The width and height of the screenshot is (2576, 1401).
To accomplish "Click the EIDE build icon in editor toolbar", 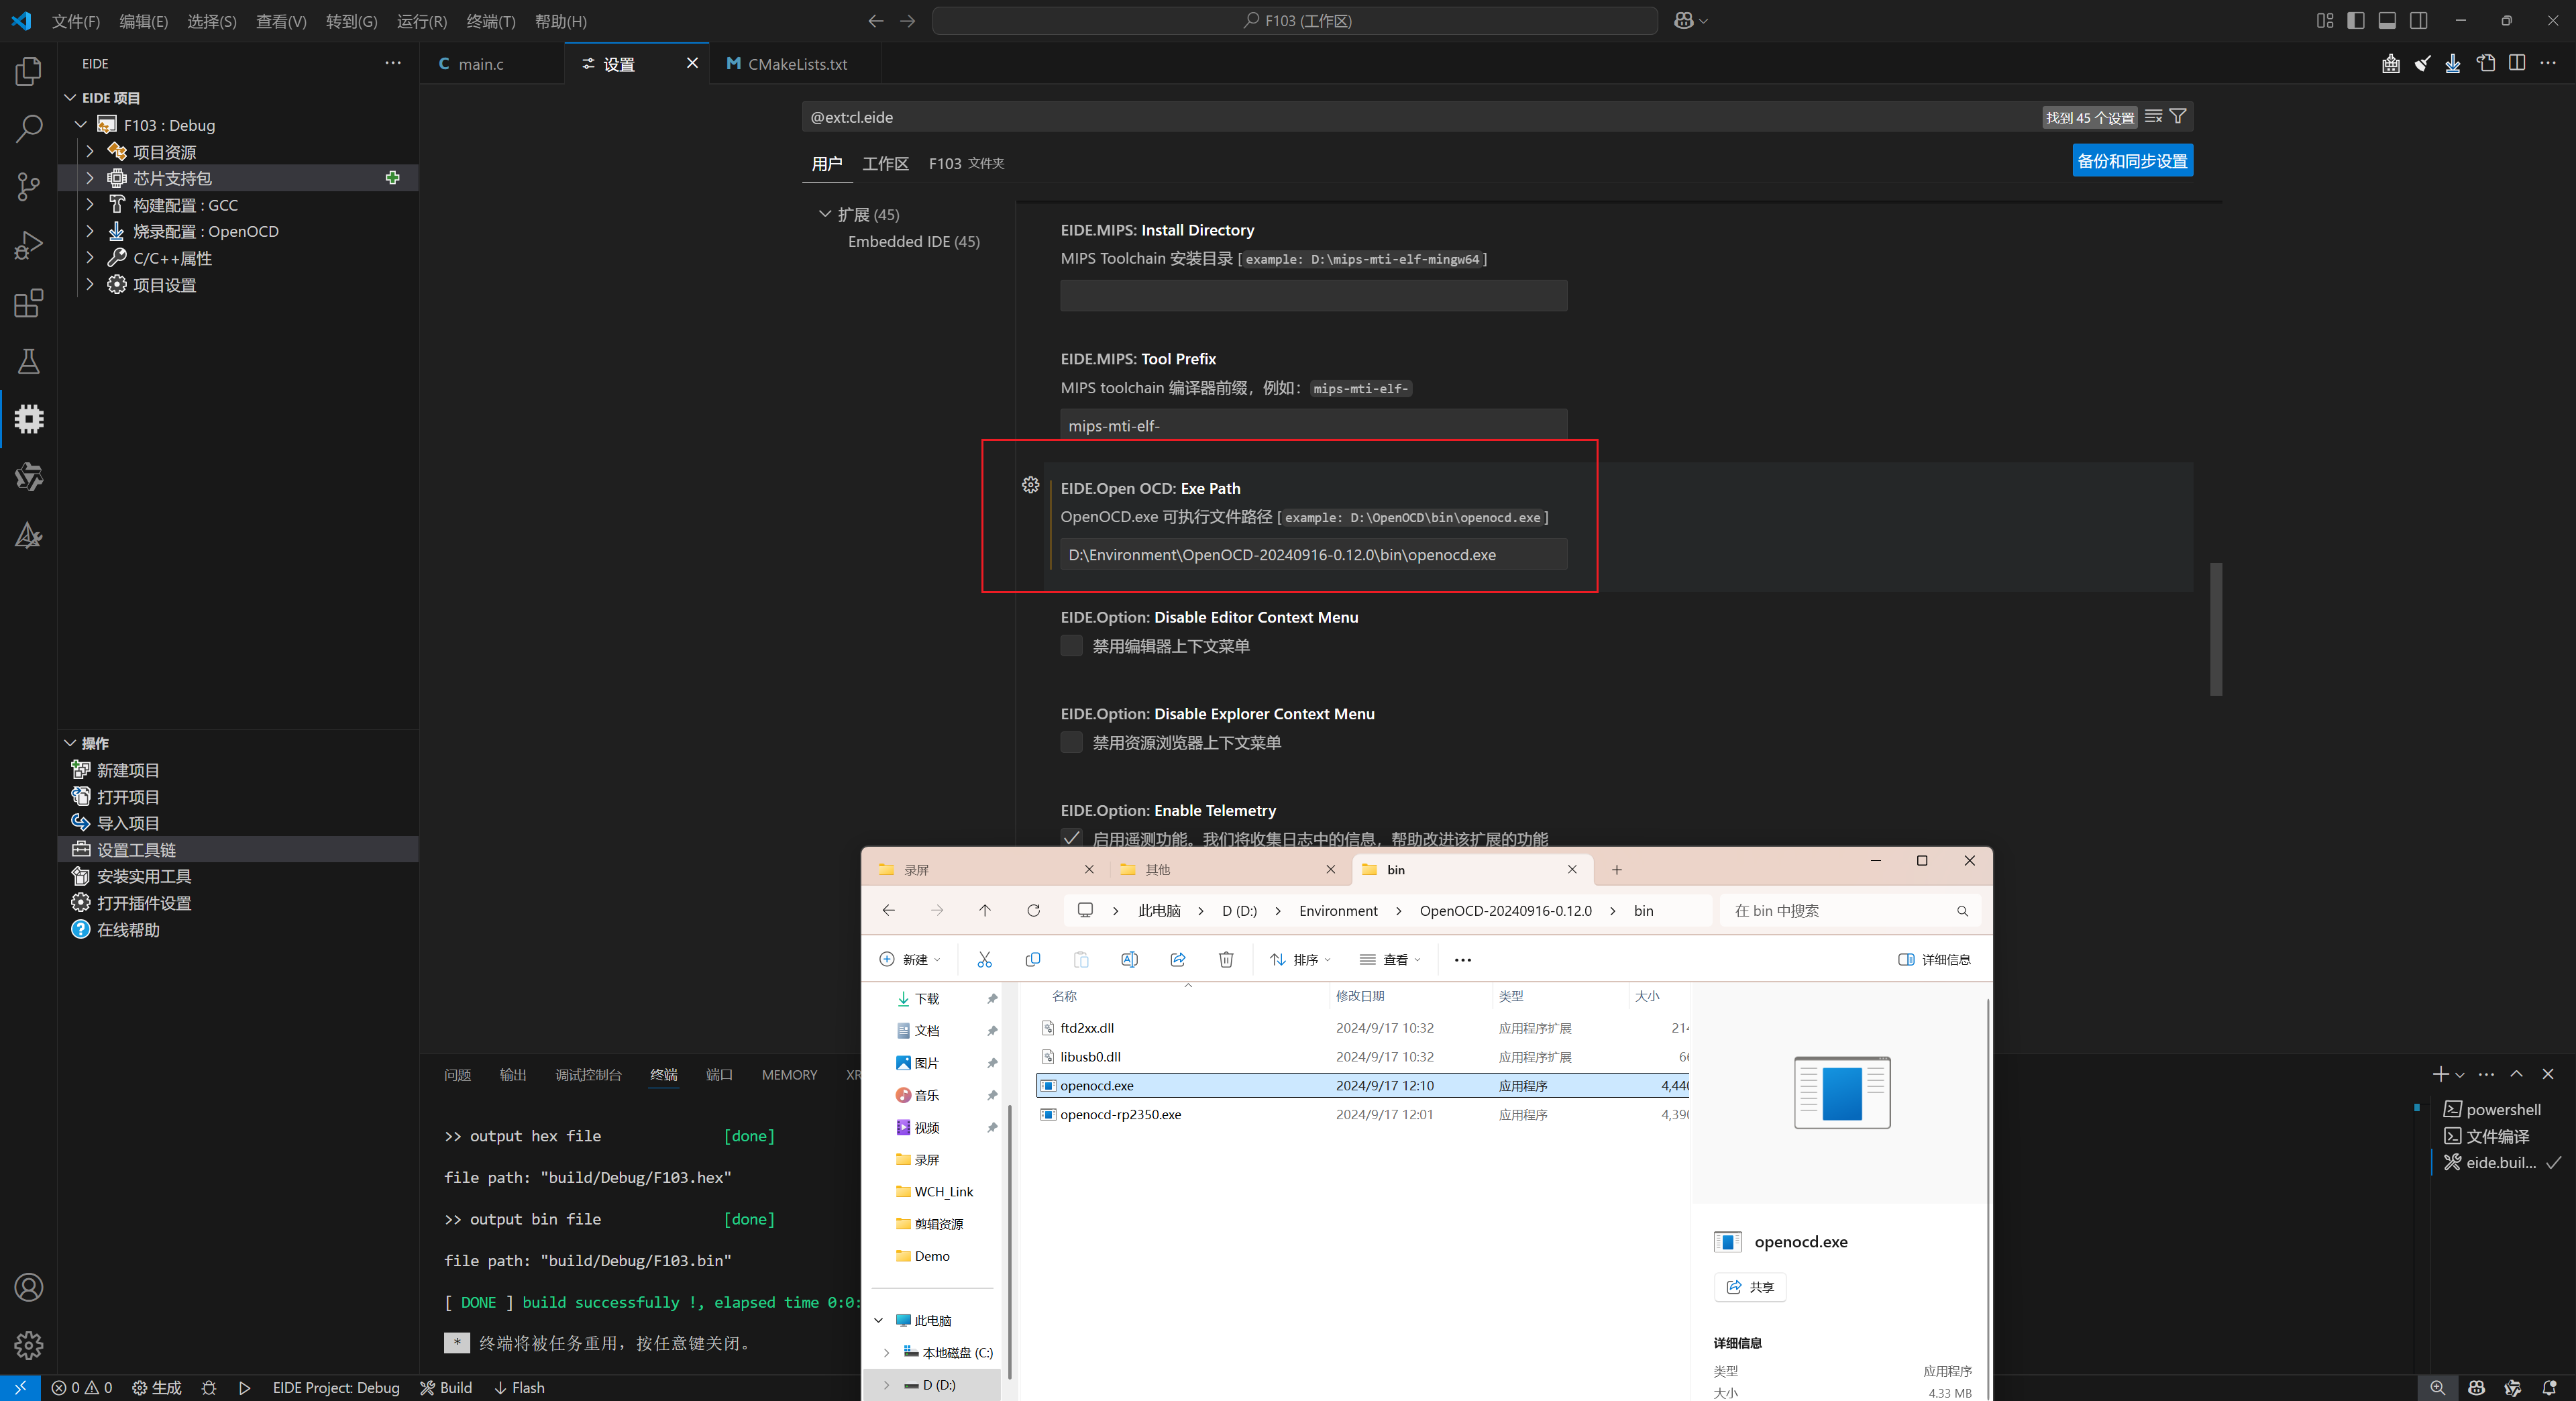I will pos(2391,64).
